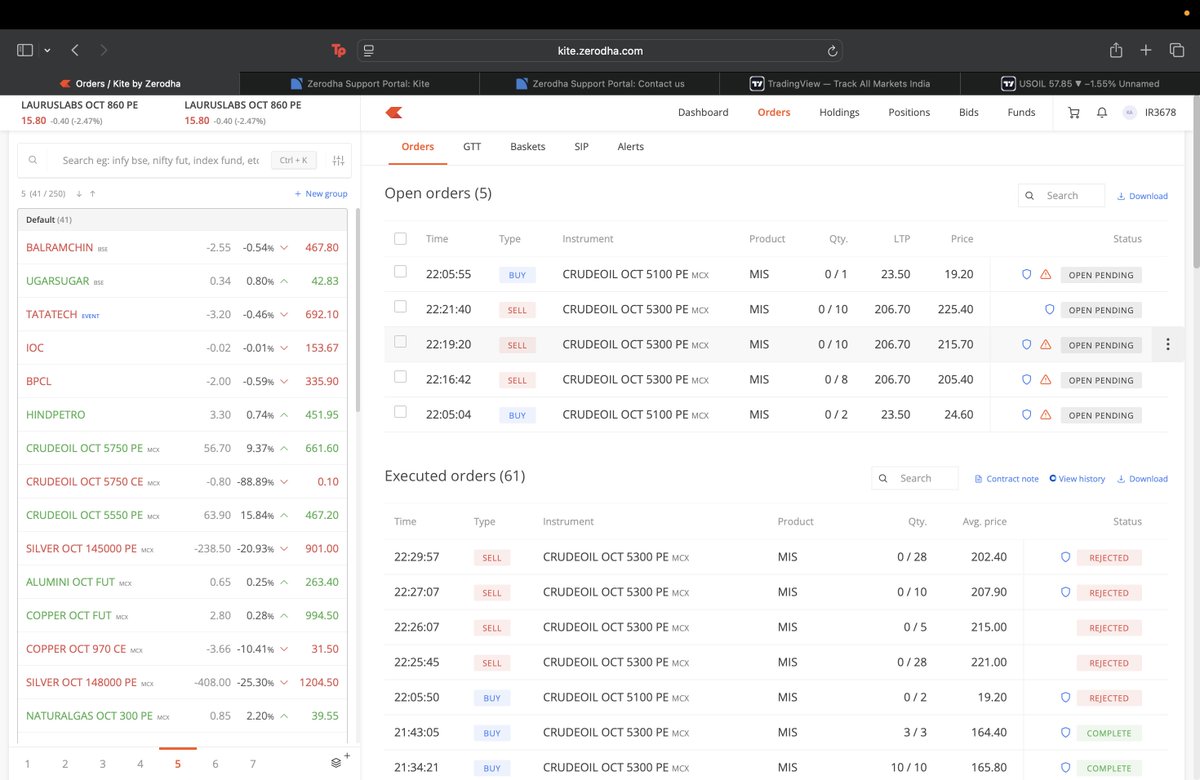The width and height of the screenshot is (1200, 780).
Task: Switch to the Alerts tab
Action: (x=631, y=147)
